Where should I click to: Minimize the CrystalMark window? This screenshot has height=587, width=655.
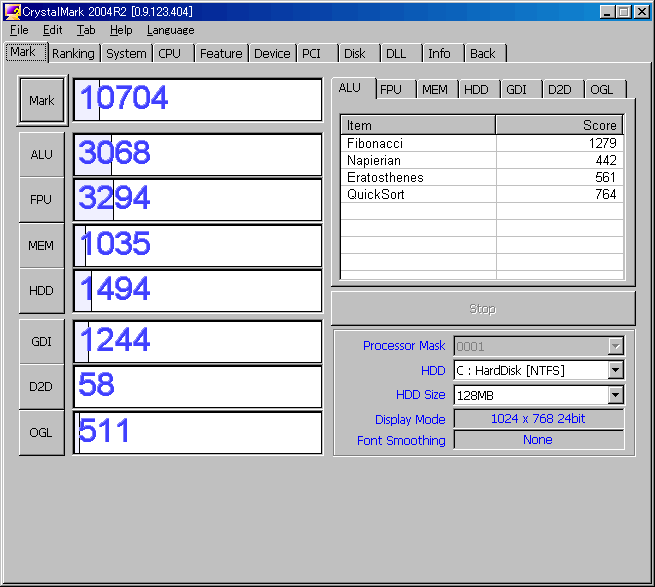607,12
